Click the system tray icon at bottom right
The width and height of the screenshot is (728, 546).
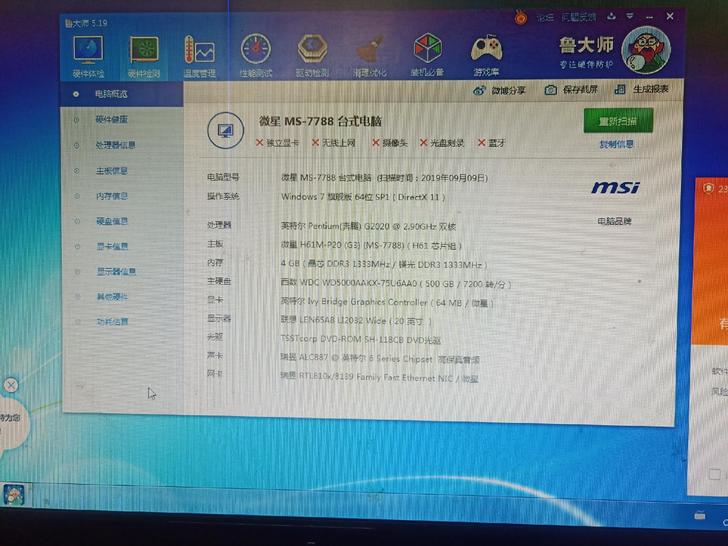click(700, 515)
